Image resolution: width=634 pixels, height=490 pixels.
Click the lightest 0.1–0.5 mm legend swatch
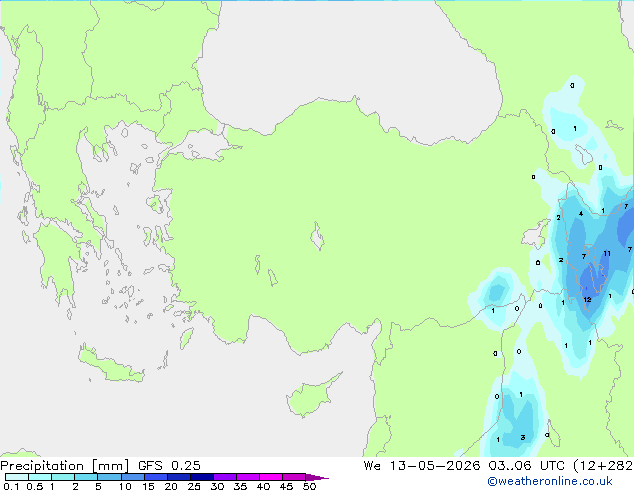17,477
